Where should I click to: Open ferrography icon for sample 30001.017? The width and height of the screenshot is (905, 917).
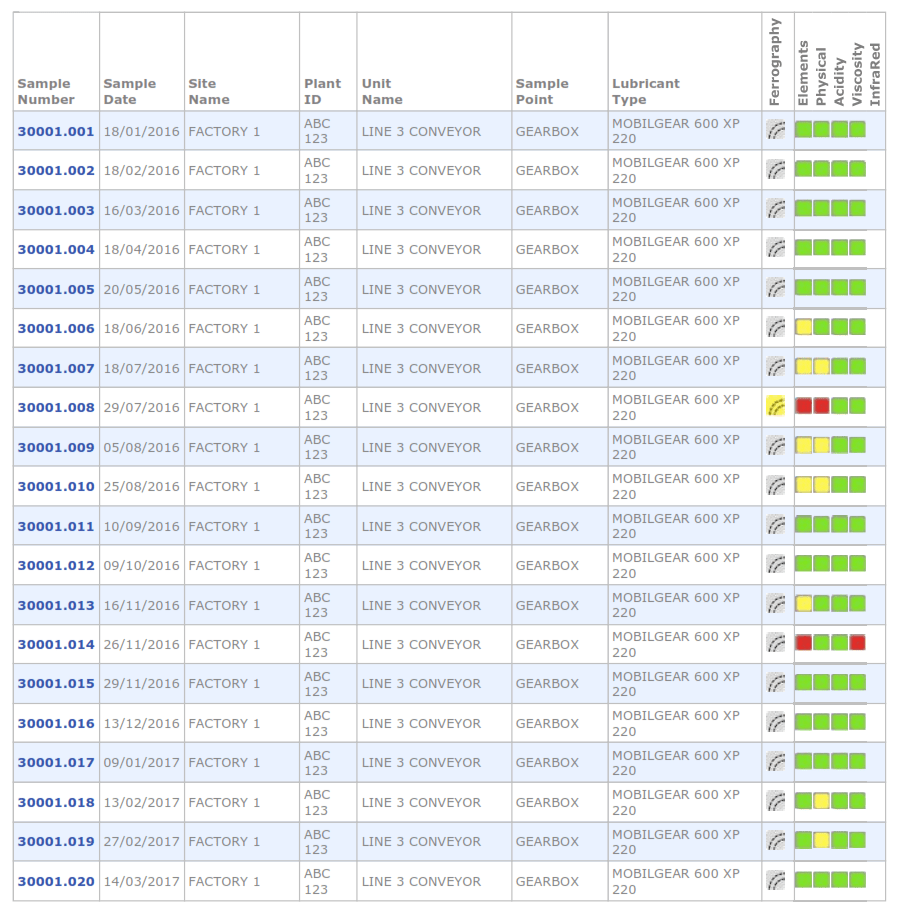click(776, 761)
